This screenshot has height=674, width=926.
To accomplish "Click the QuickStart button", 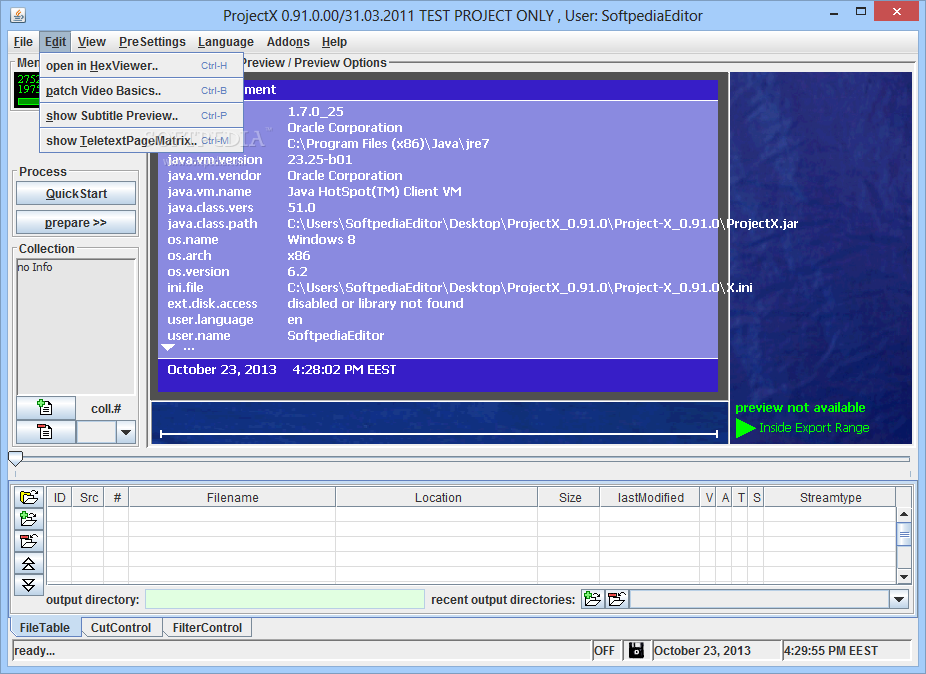I will pyautogui.click(x=76, y=194).
